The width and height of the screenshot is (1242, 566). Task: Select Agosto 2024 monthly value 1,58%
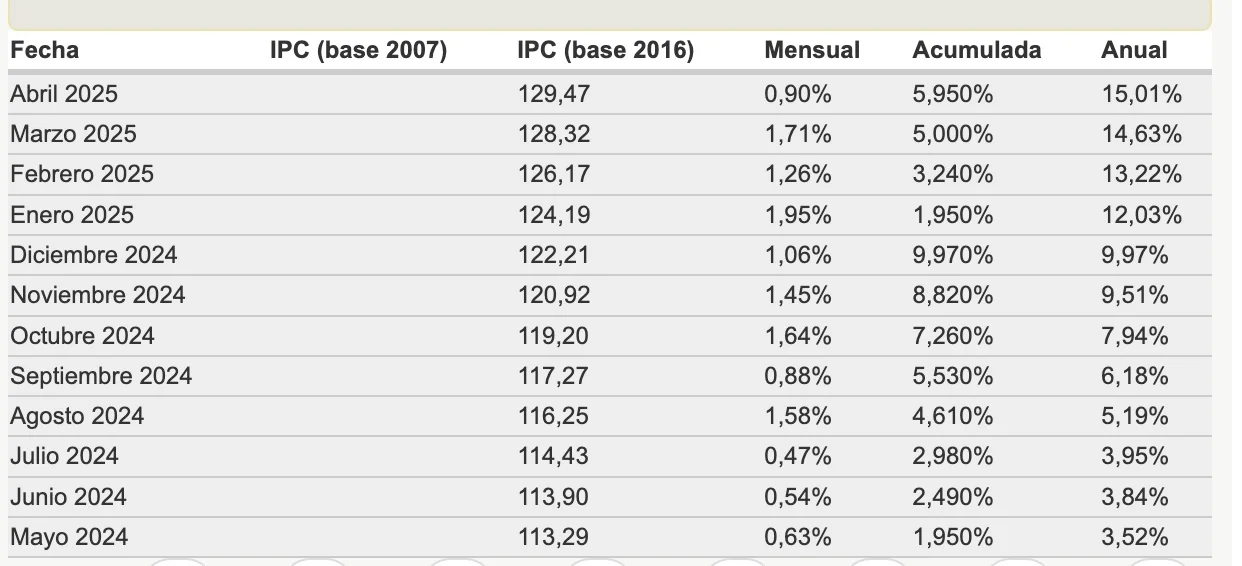(798, 416)
